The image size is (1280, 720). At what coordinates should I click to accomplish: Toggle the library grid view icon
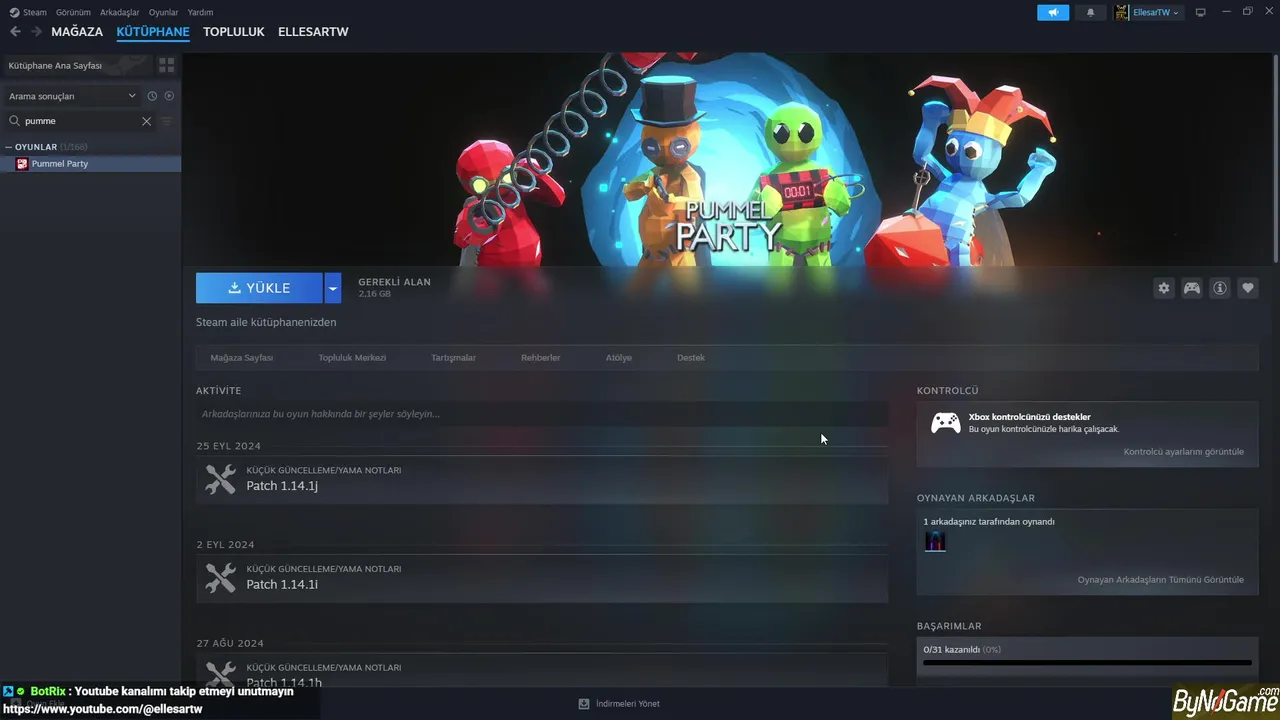(166, 65)
